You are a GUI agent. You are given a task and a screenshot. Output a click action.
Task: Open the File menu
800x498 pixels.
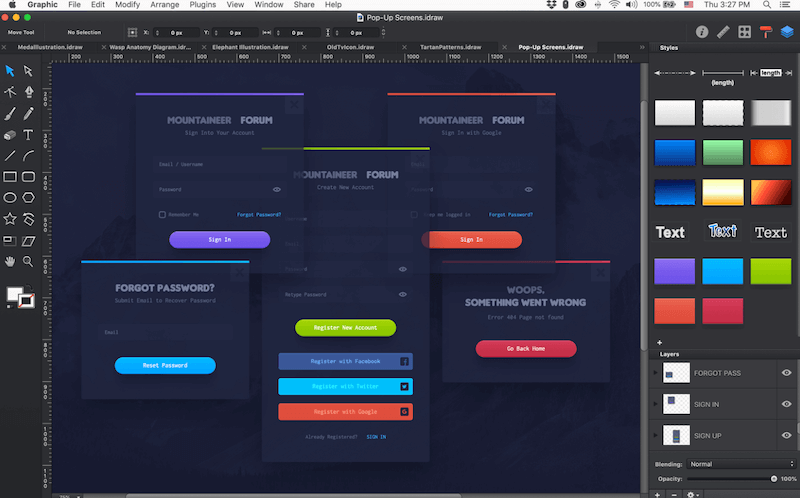[x=74, y=5]
